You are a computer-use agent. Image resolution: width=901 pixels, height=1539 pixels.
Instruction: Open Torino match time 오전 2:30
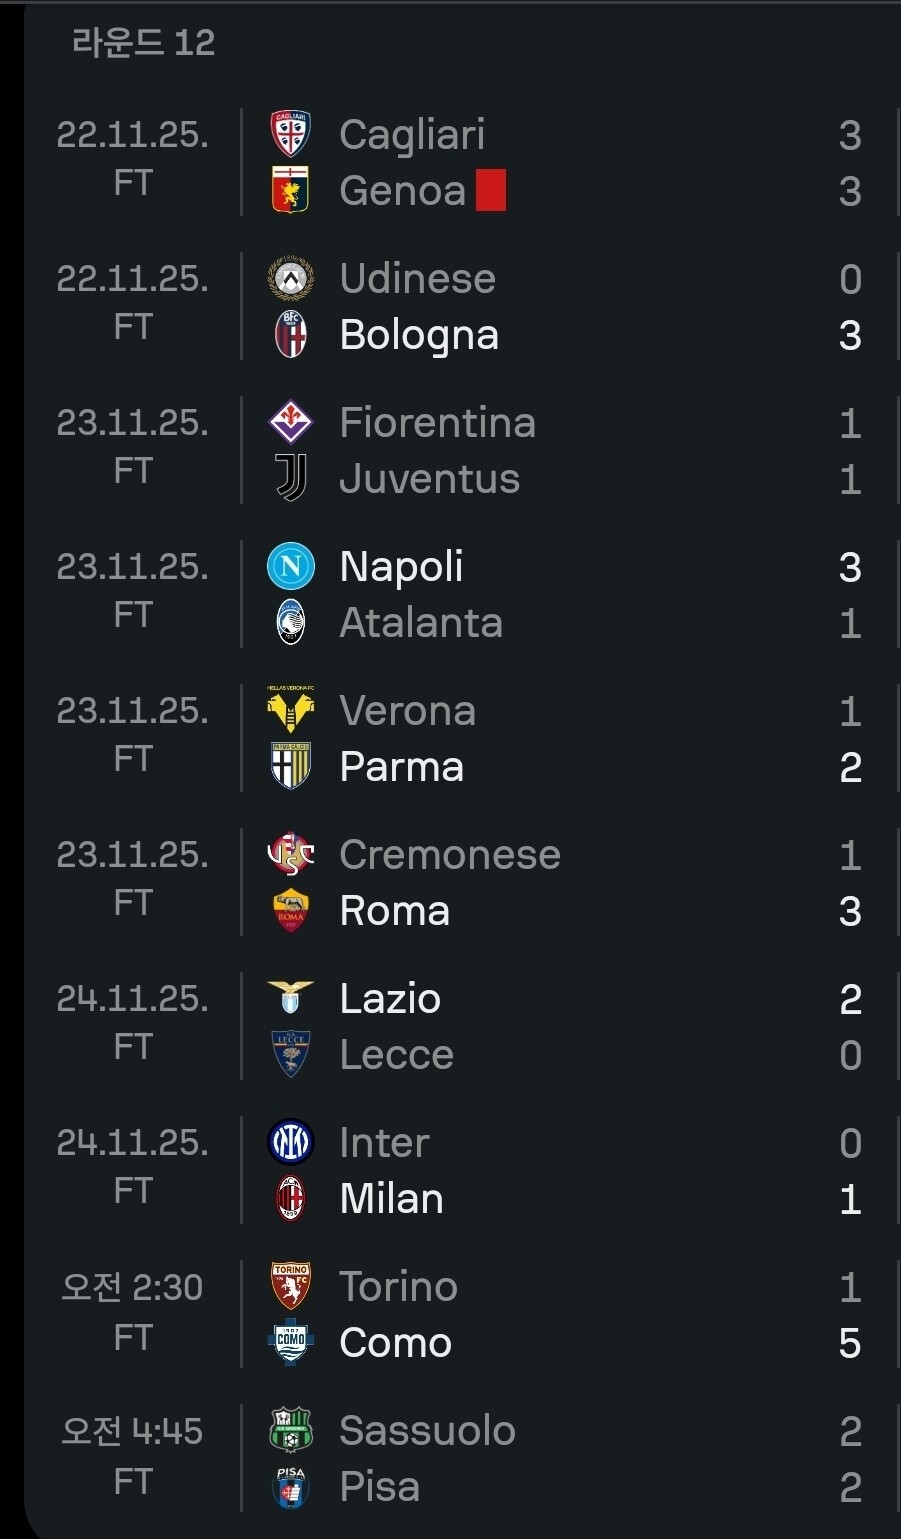[132, 1287]
